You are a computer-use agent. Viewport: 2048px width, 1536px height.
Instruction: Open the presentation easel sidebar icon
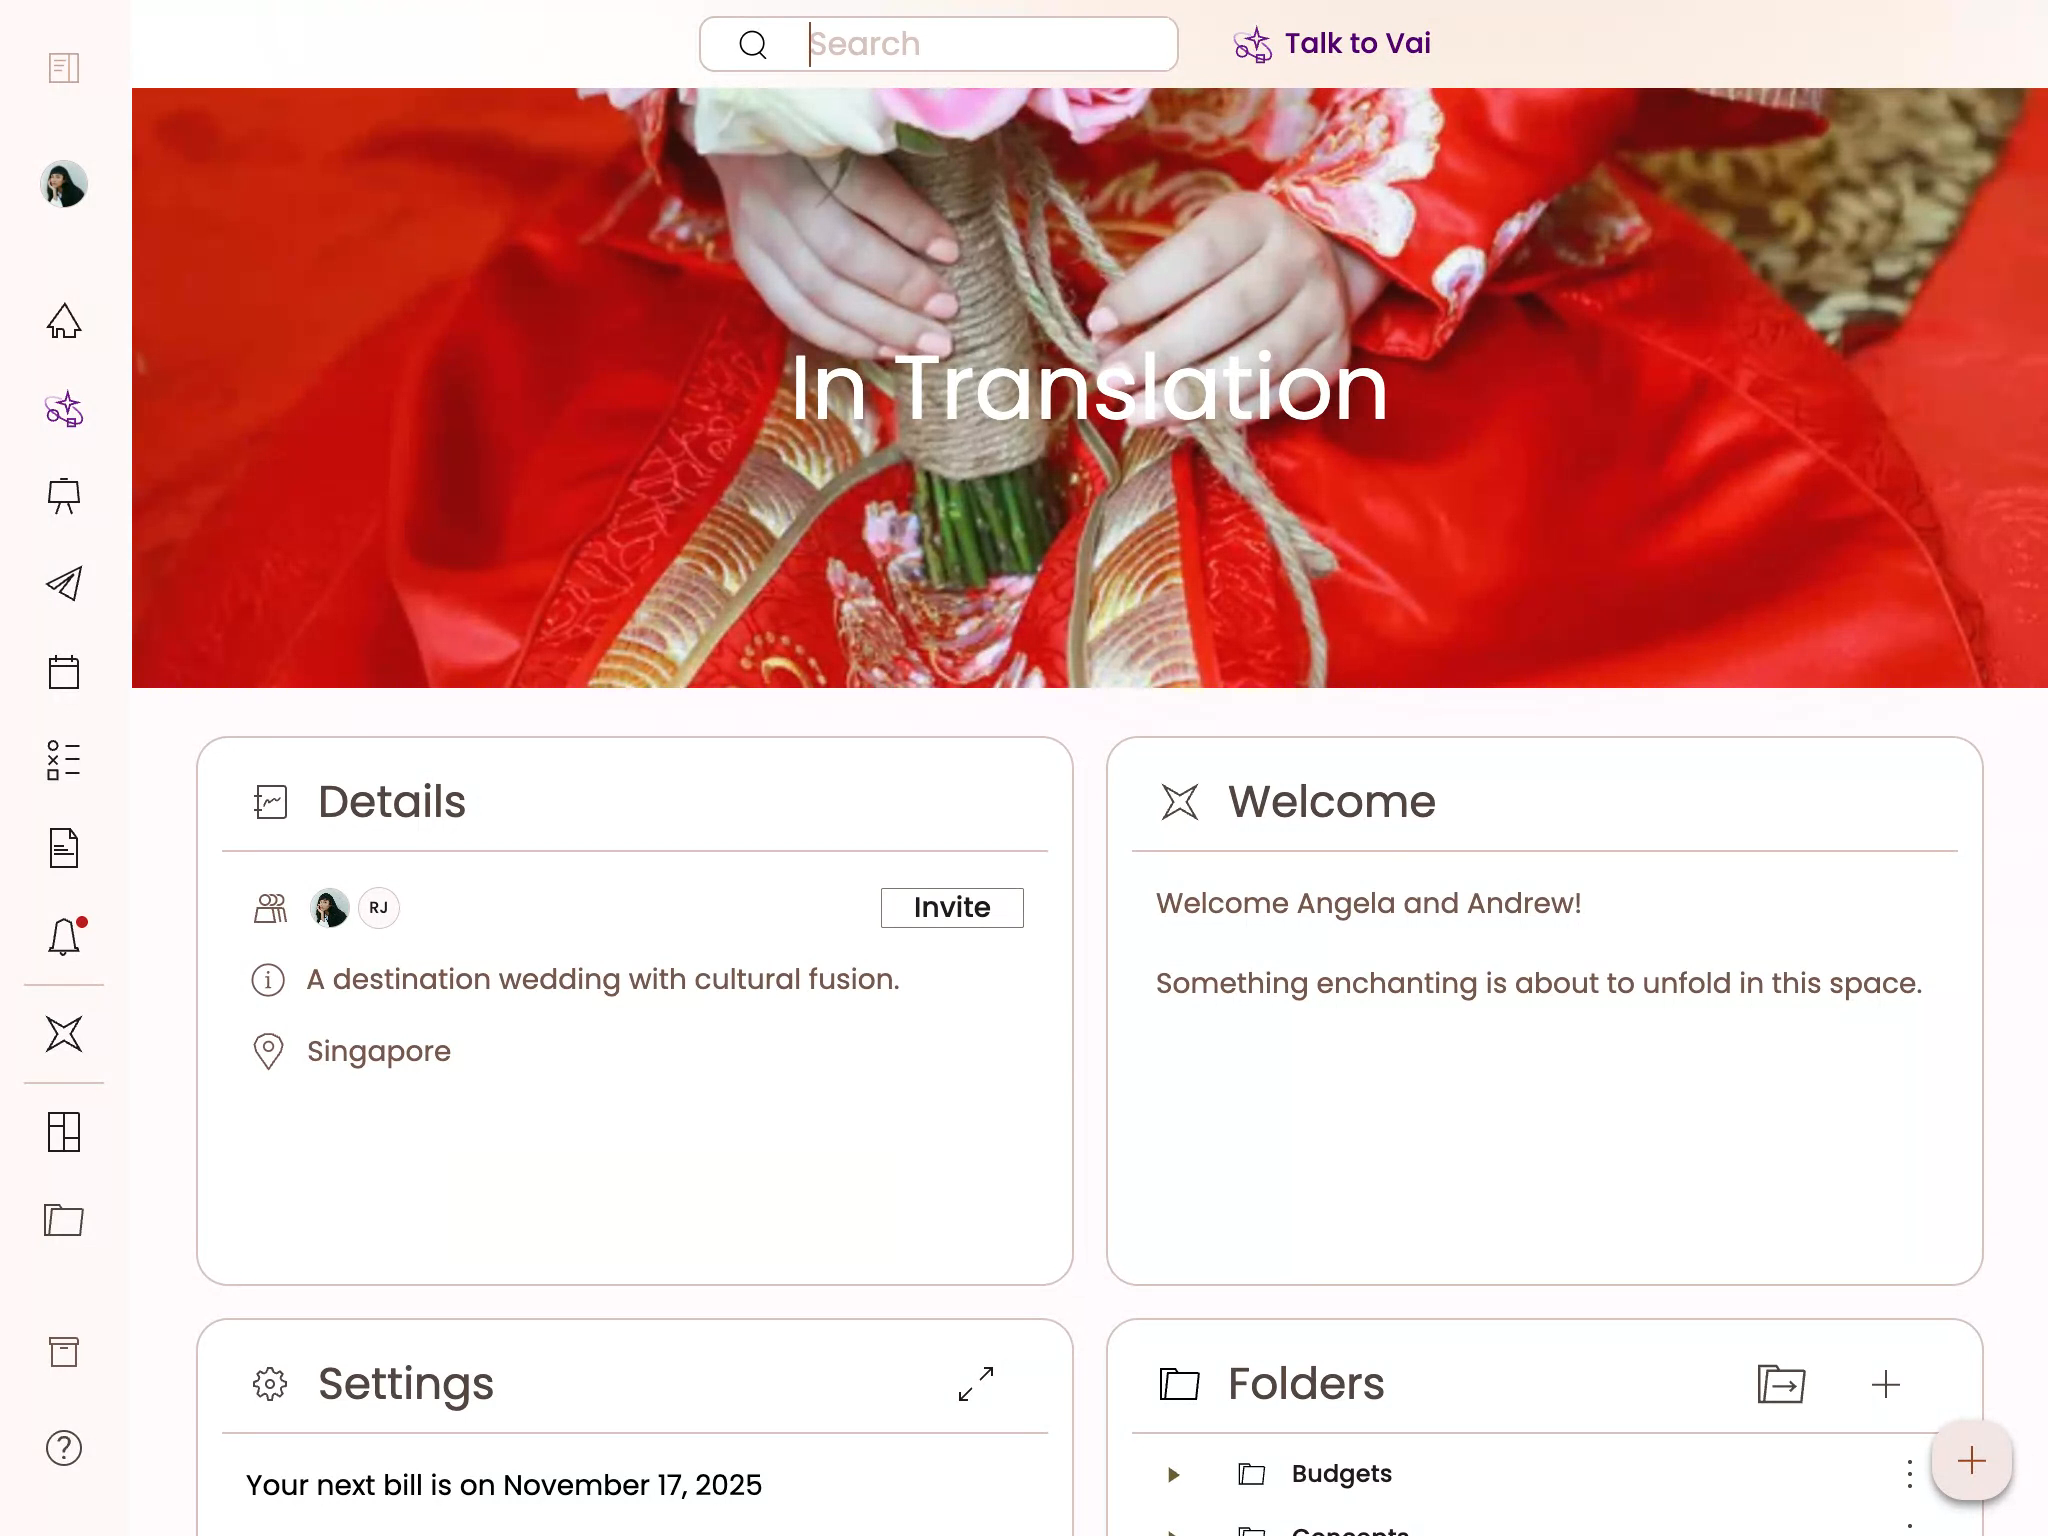[x=64, y=496]
